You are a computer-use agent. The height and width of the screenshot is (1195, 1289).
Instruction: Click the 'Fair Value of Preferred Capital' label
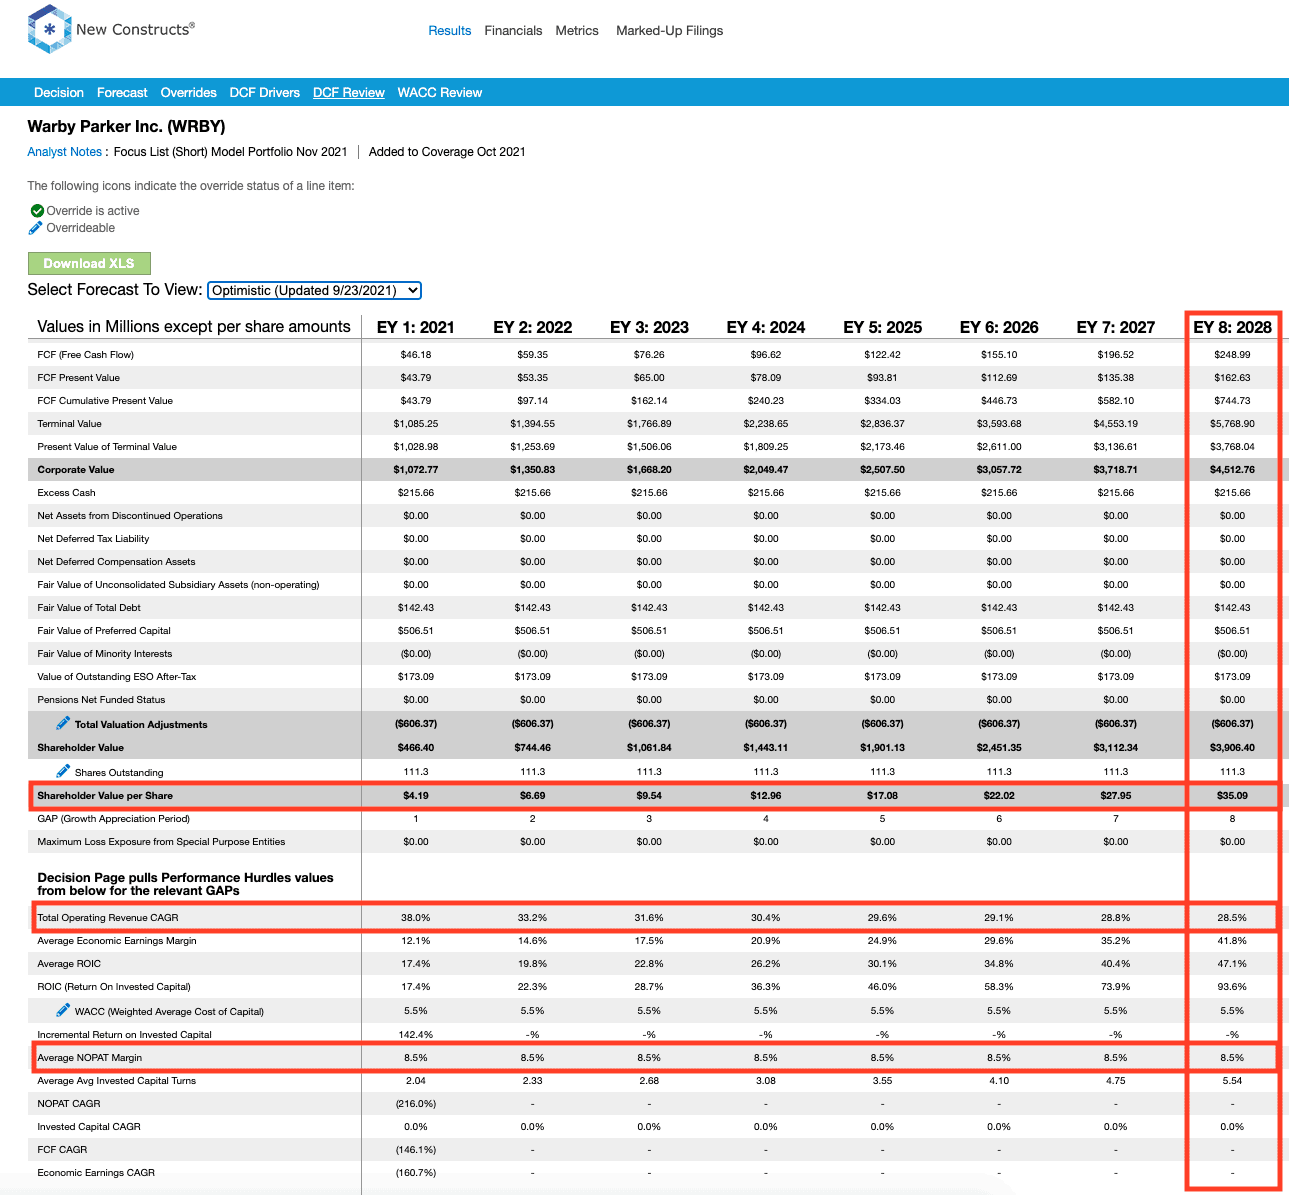104,631
